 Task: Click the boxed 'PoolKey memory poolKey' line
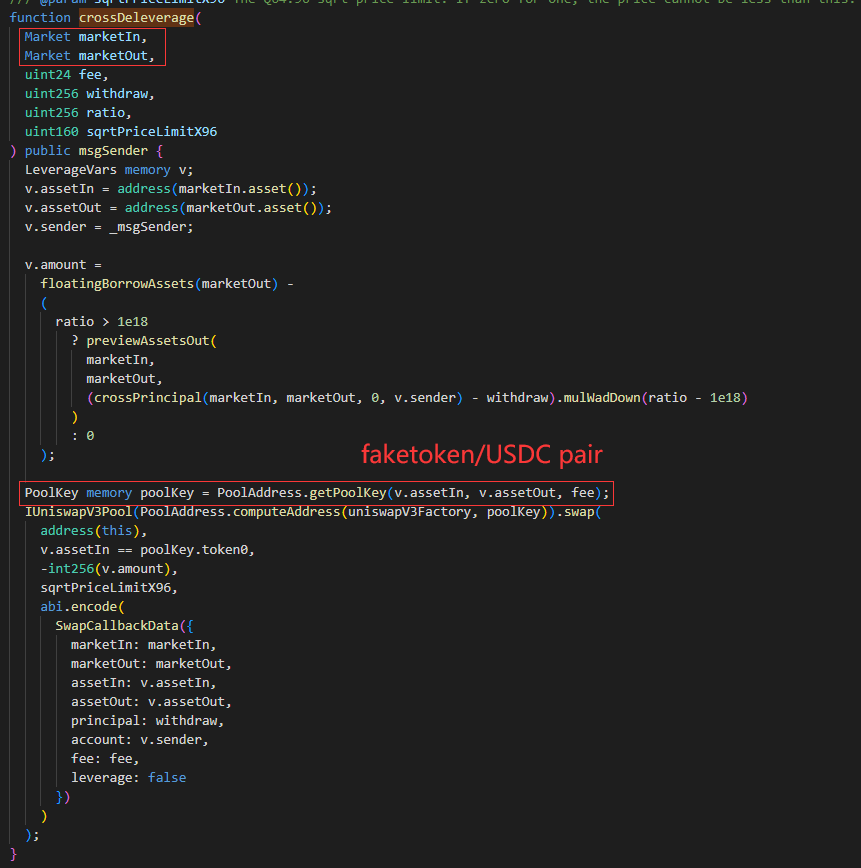[x=316, y=493]
